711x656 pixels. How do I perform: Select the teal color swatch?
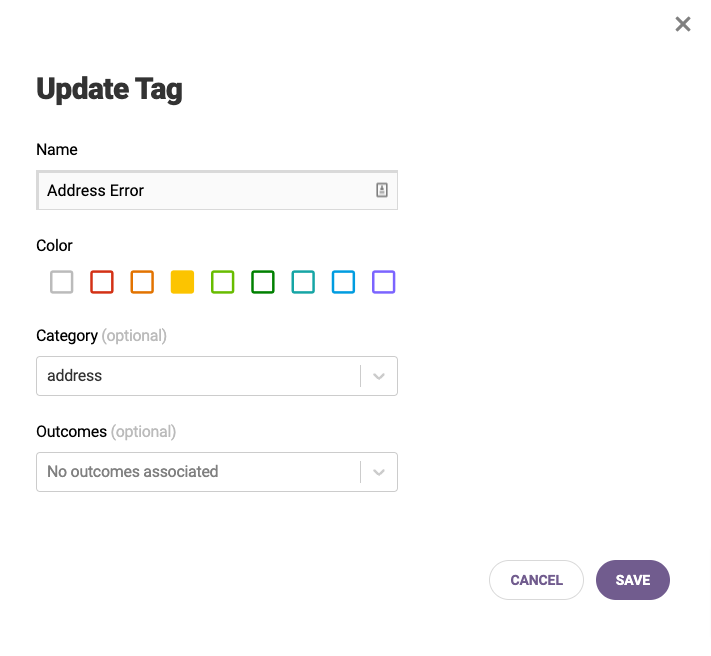click(303, 282)
